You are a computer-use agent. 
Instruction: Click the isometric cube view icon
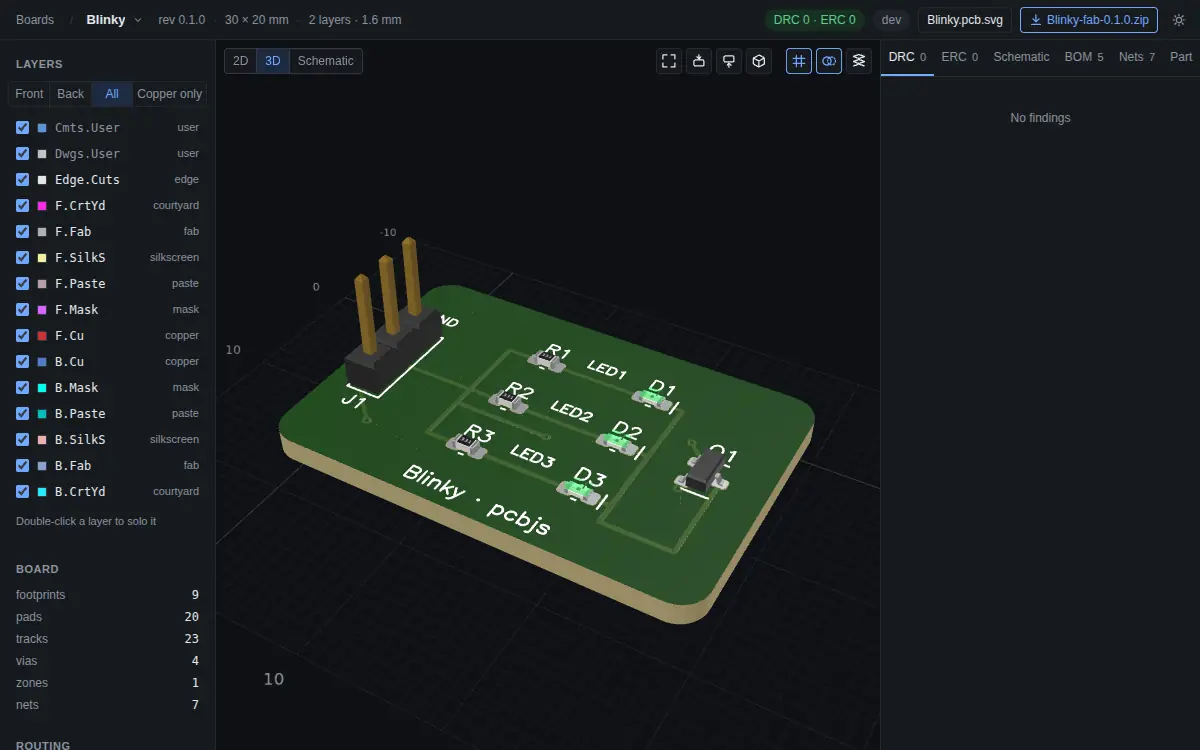[x=759, y=61]
